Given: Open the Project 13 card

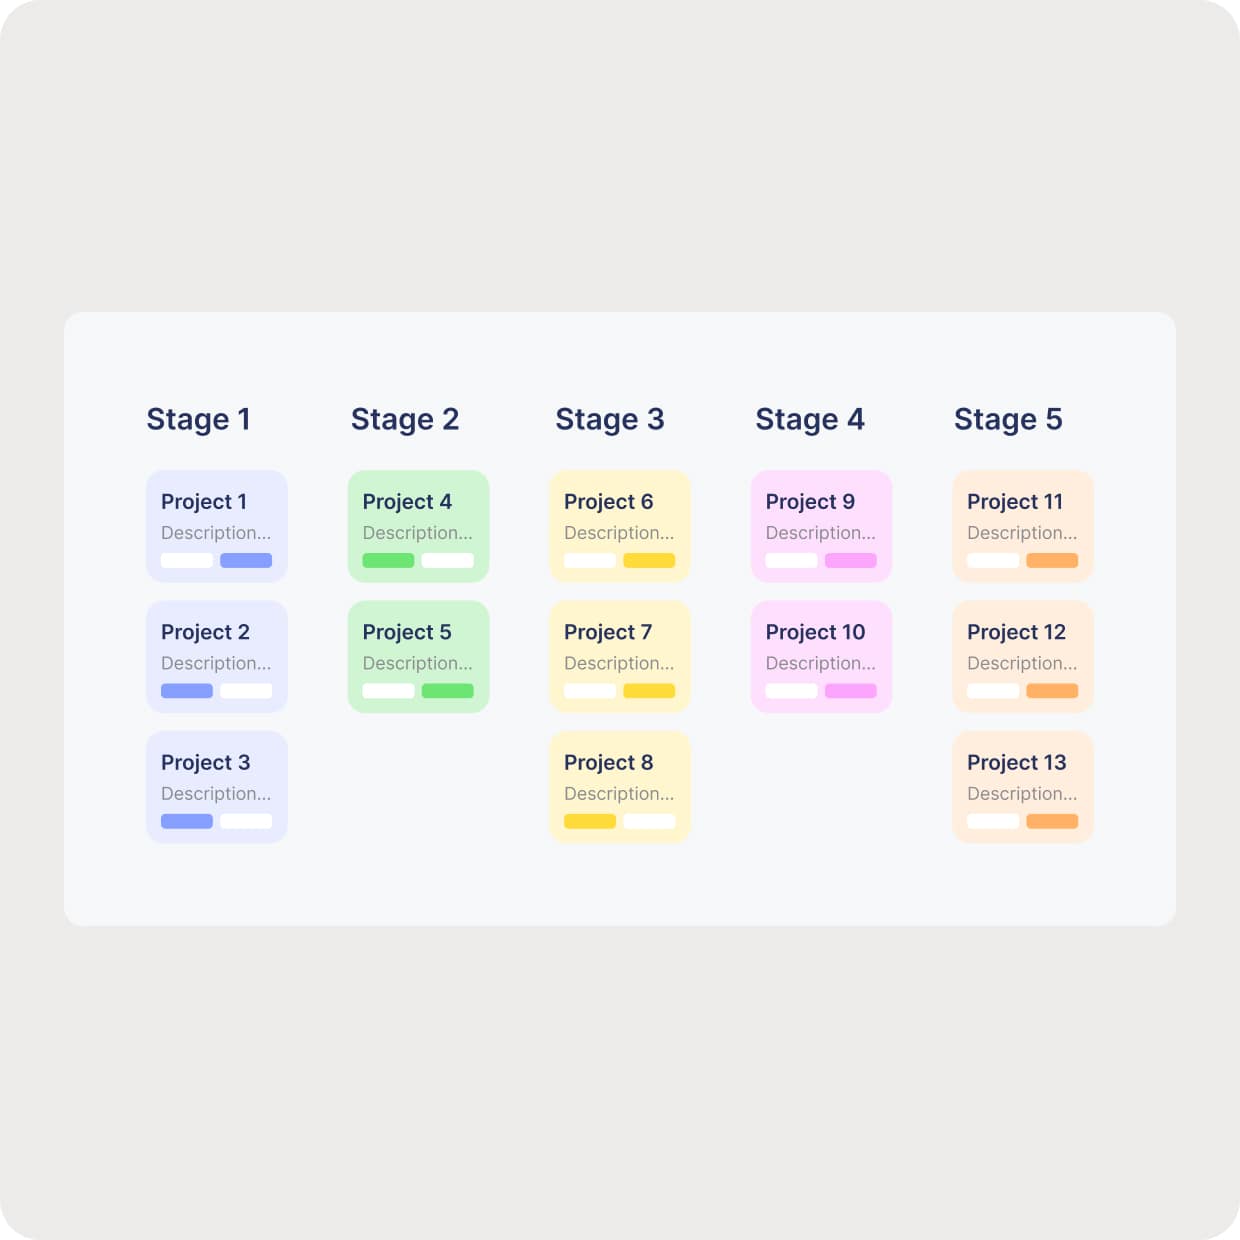Looking at the screenshot, I should pos(1022,786).
